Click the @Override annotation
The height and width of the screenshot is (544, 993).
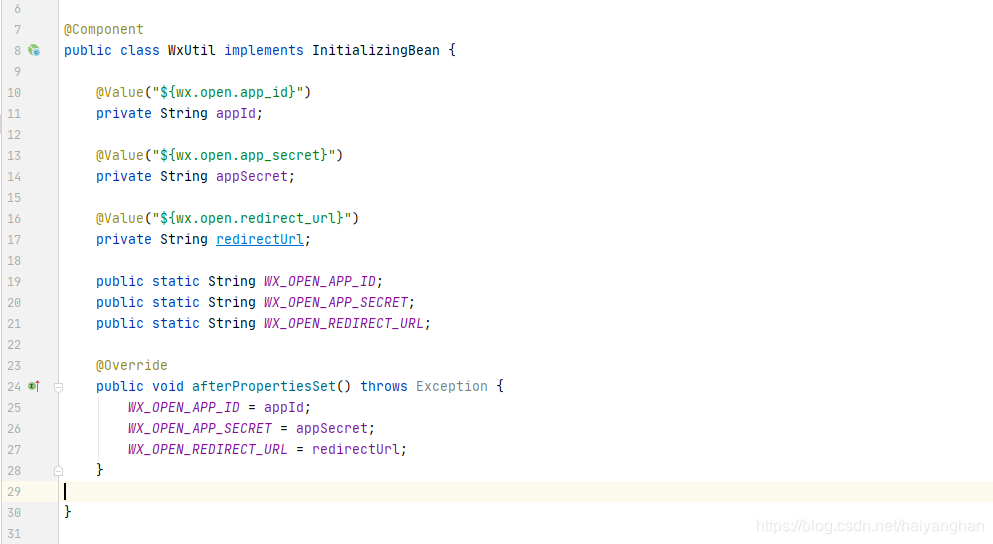click(x=132, y=365)
